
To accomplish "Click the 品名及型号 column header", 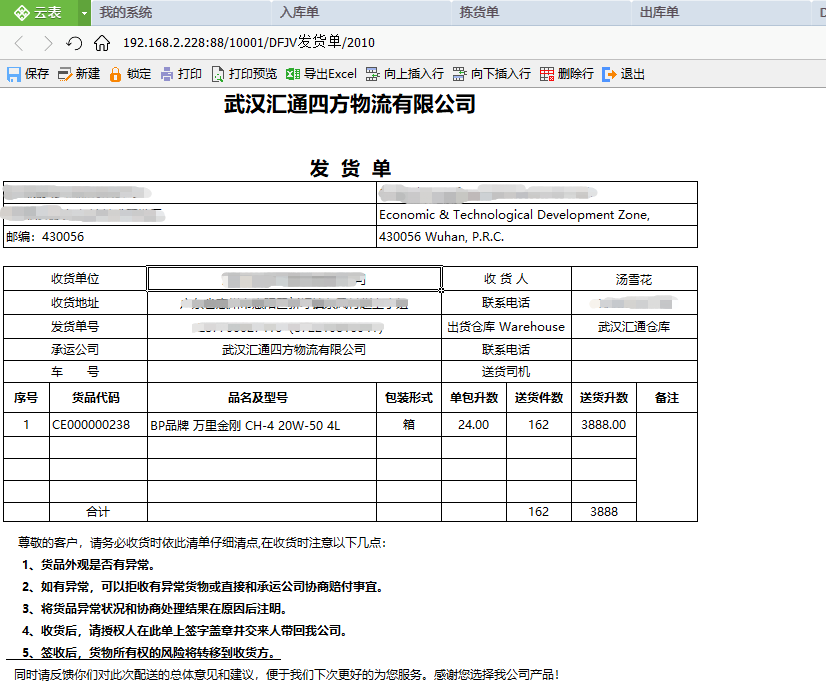I will coord(262,398).
